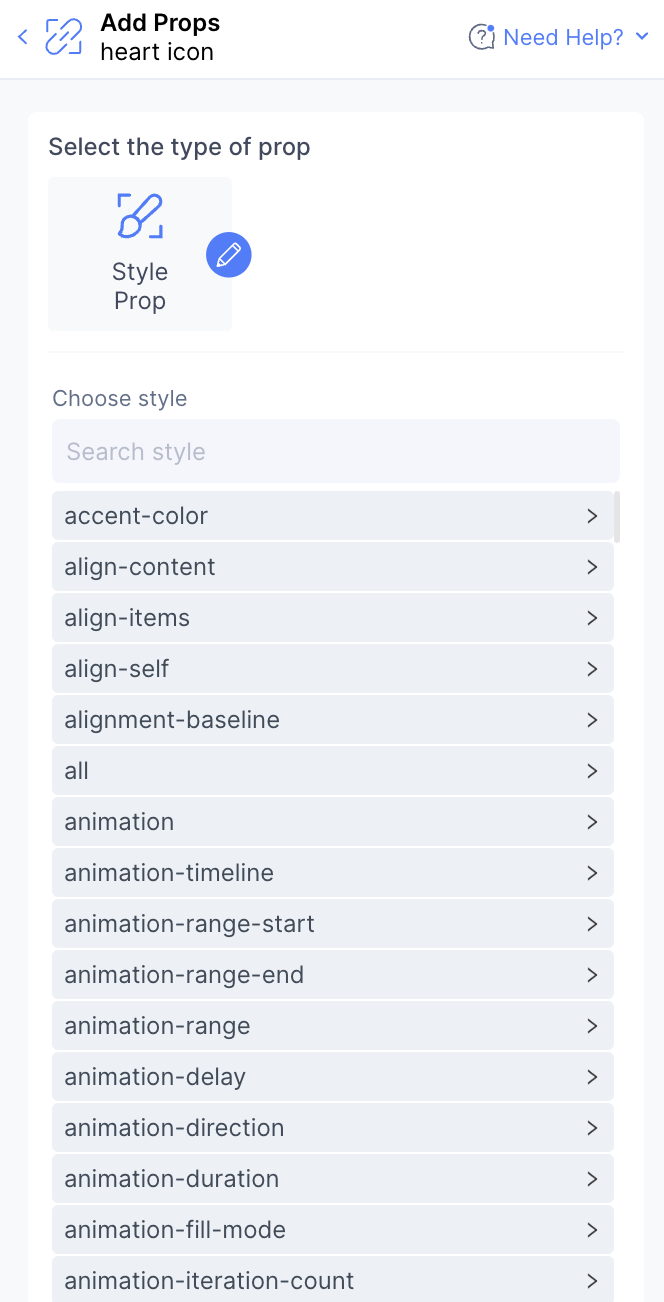664x1302 pixels.
Task: Select the align-content style
Action: [332, 566]
